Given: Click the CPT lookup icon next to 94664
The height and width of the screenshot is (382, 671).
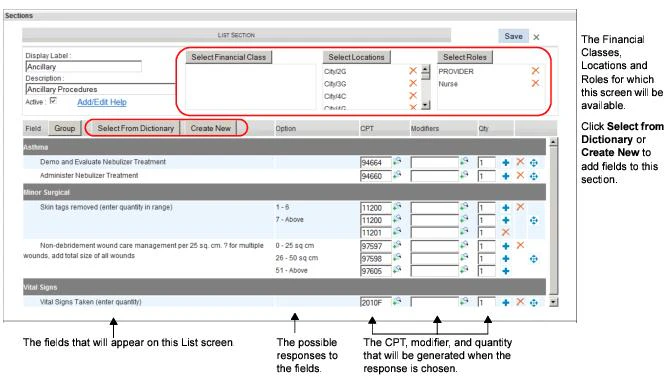Looking at the screenshot, I should [x=398, y=162].
